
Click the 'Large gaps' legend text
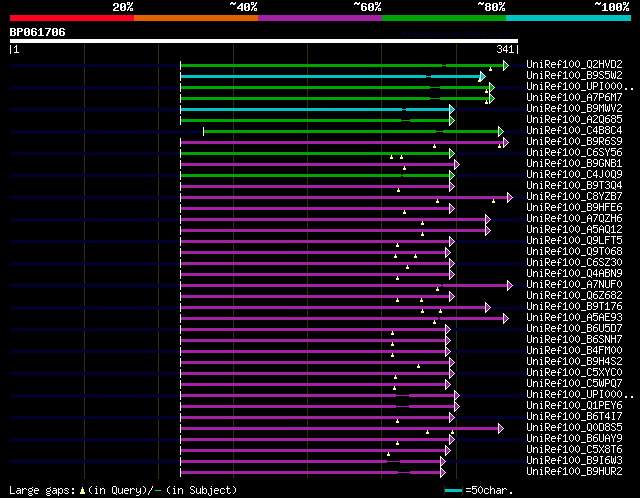(42, 490)
